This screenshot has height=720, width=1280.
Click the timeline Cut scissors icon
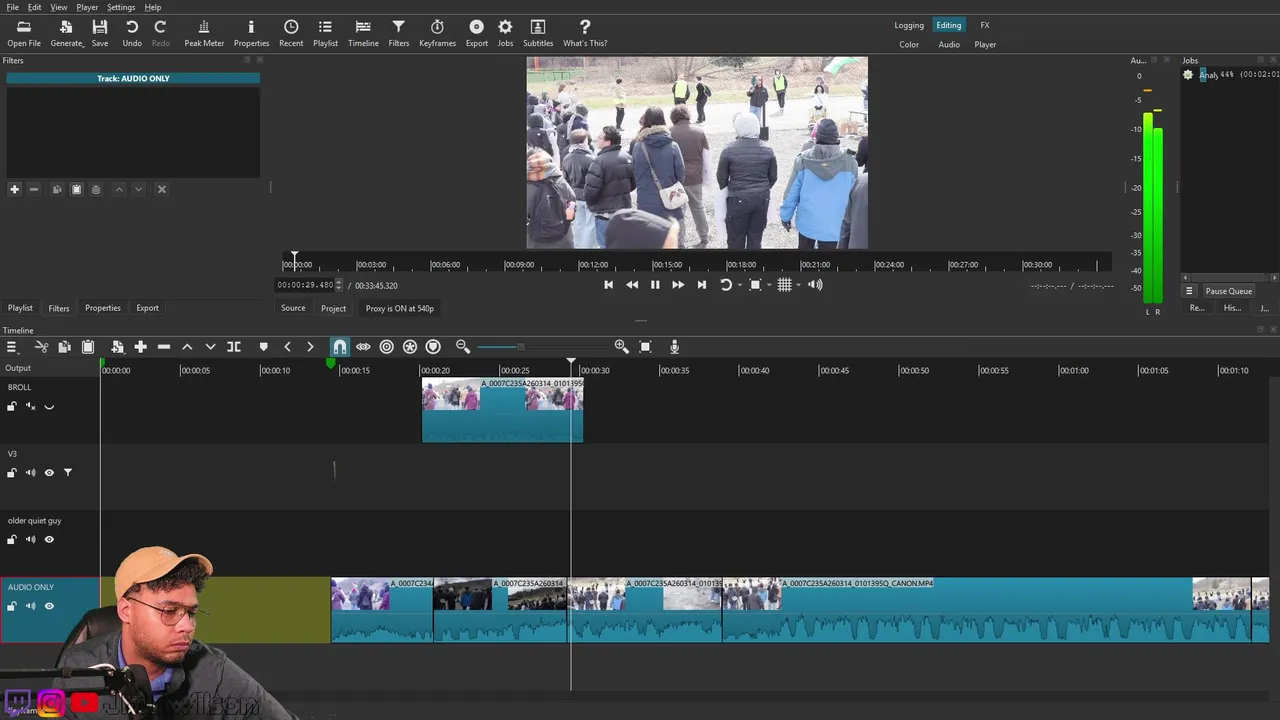pos(41,347)
